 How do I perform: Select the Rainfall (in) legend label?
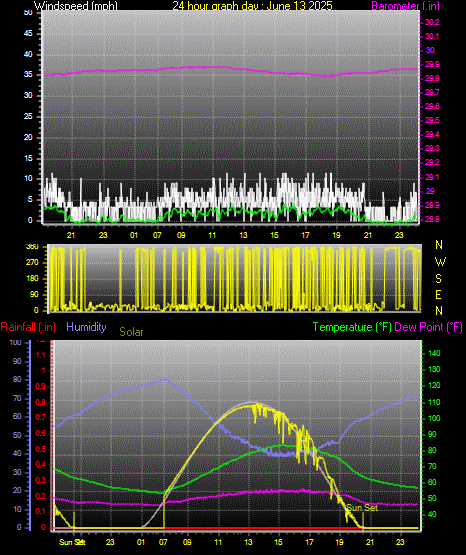click(x=28, y=327)
